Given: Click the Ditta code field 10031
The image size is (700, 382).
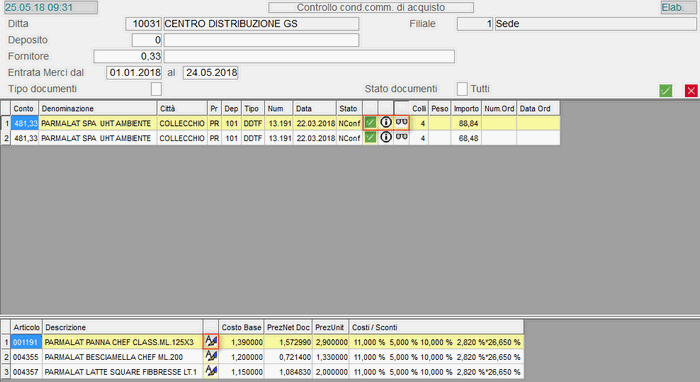Looking at the screenshot, I should tap(143, 24).
